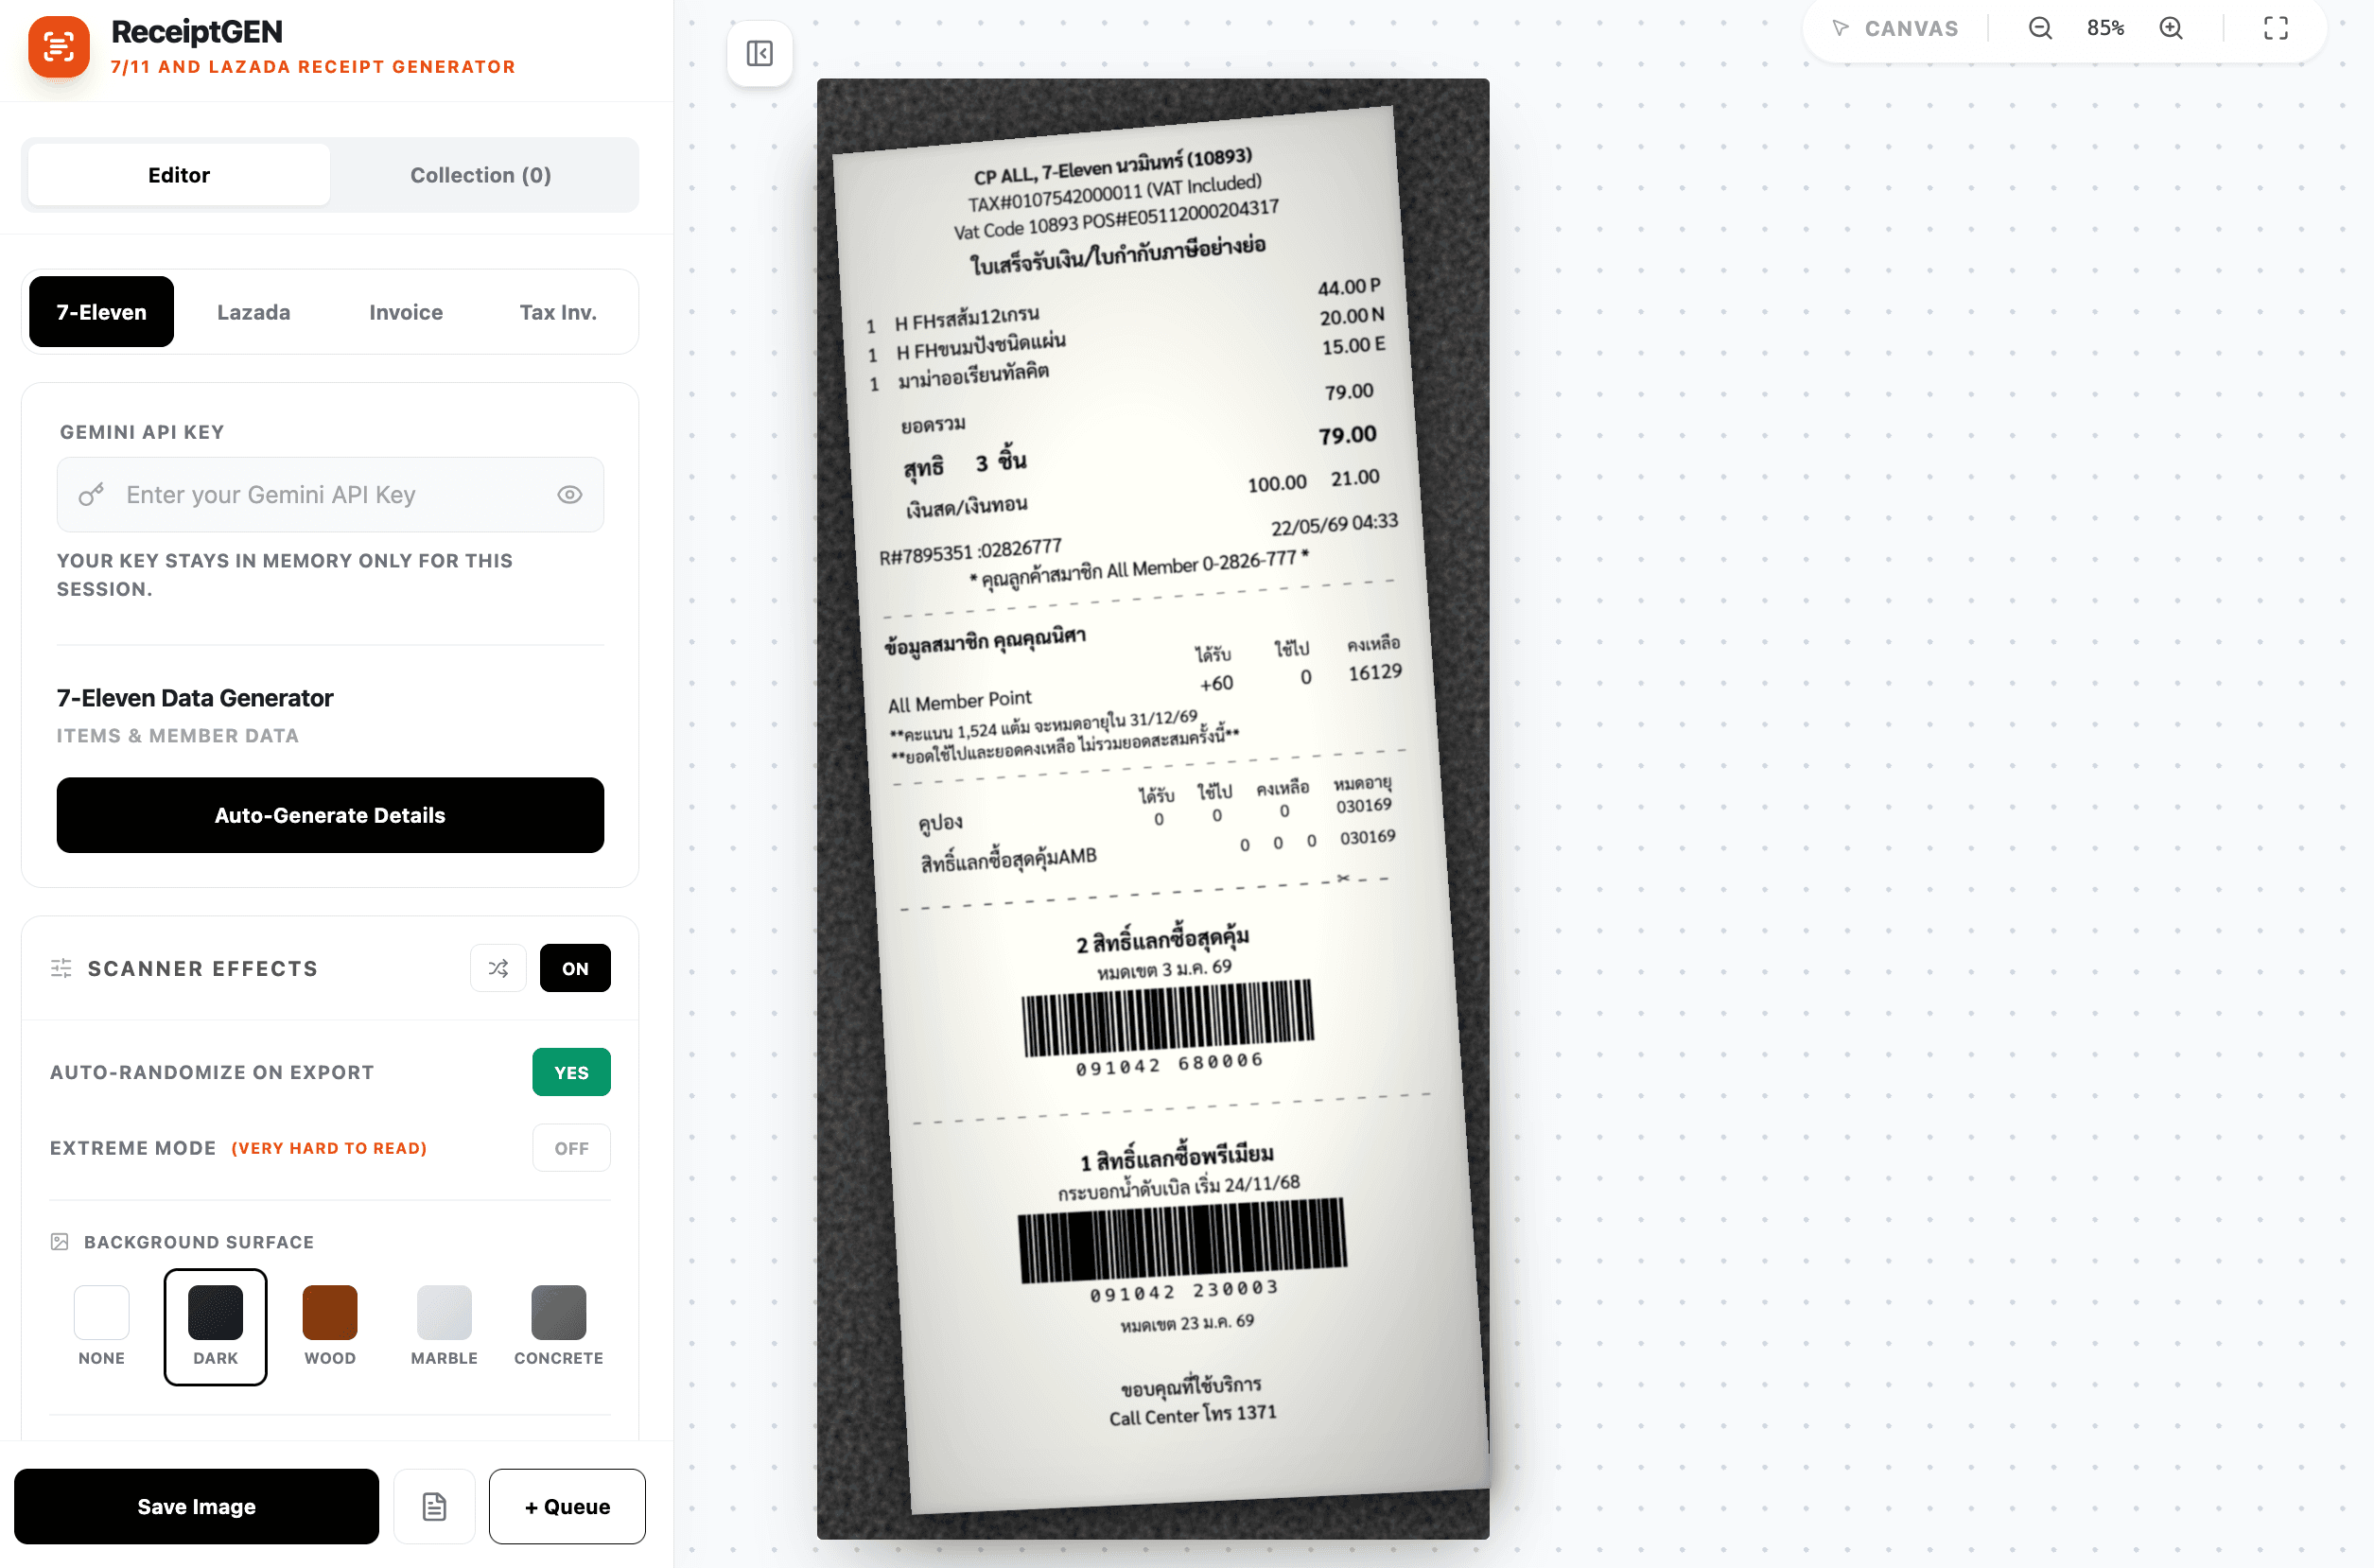Toggle Auto-Randomize on Export

[x=571, y=1072]
